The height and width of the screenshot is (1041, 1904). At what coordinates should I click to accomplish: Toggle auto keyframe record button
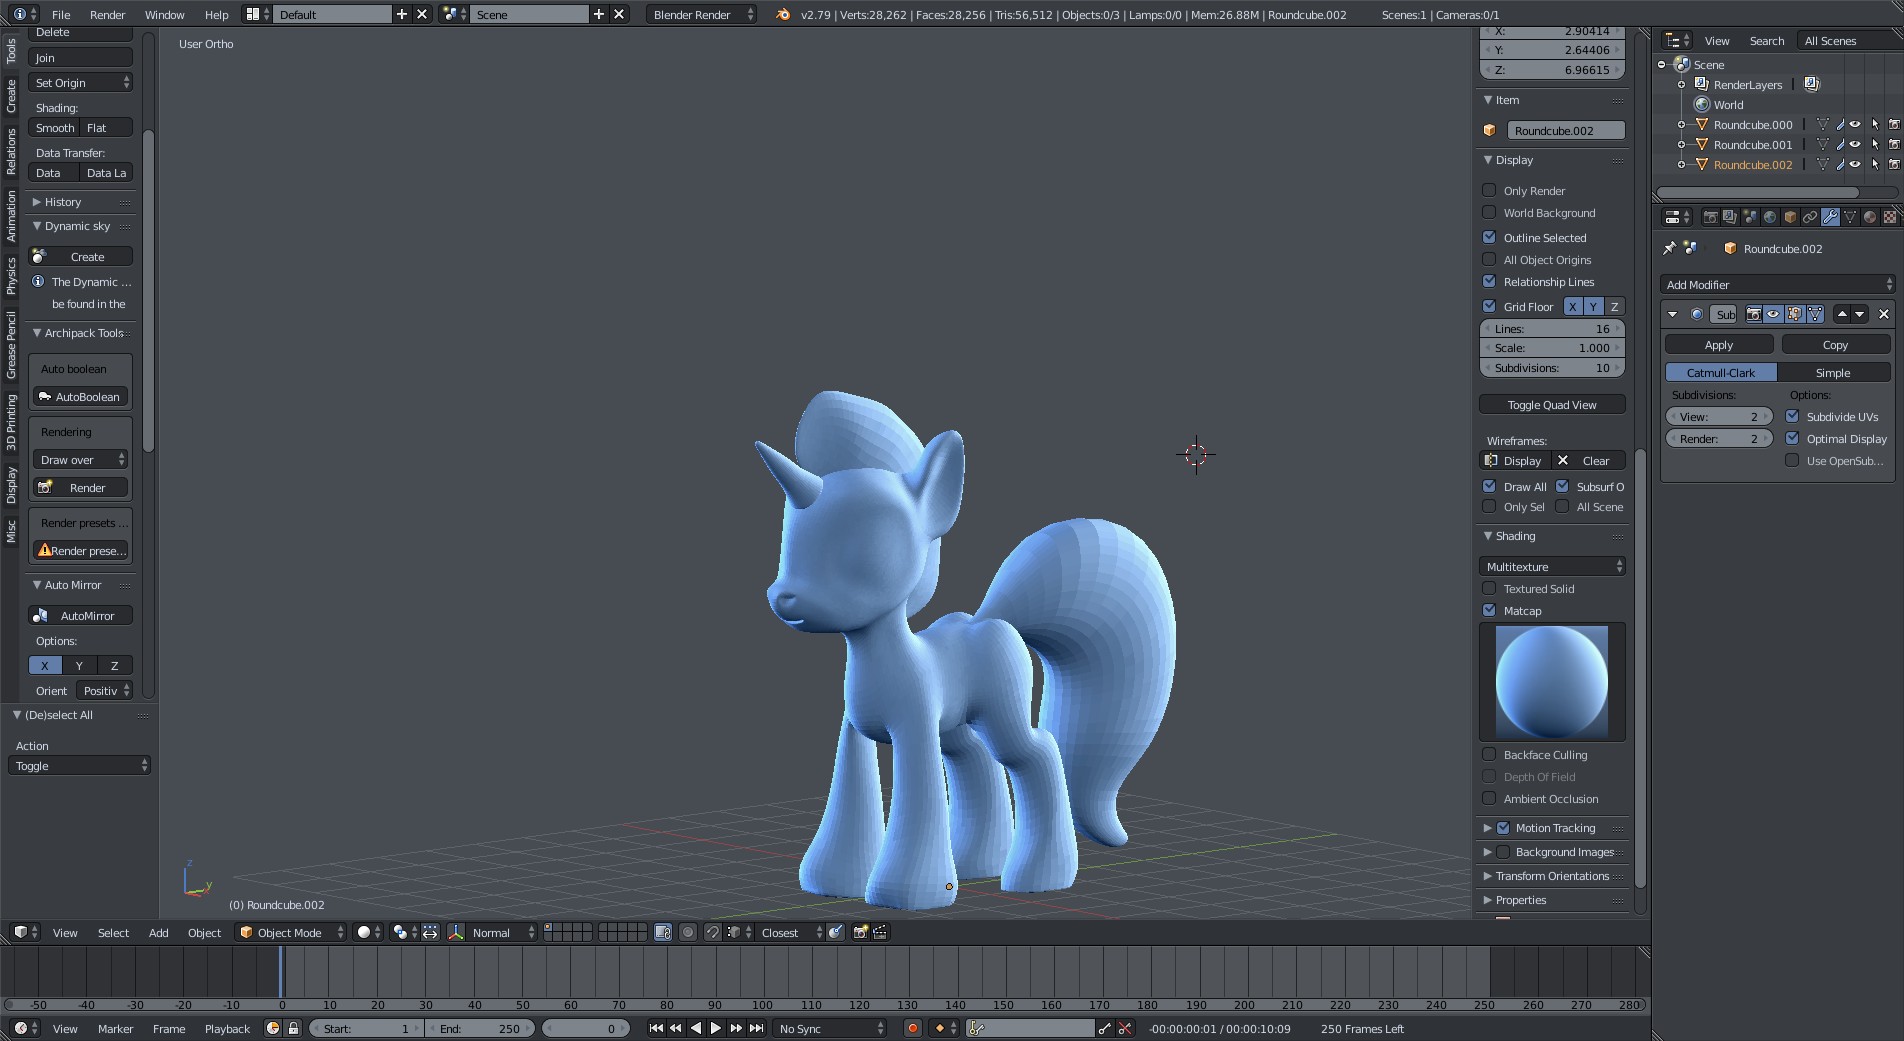(912, 1028)
